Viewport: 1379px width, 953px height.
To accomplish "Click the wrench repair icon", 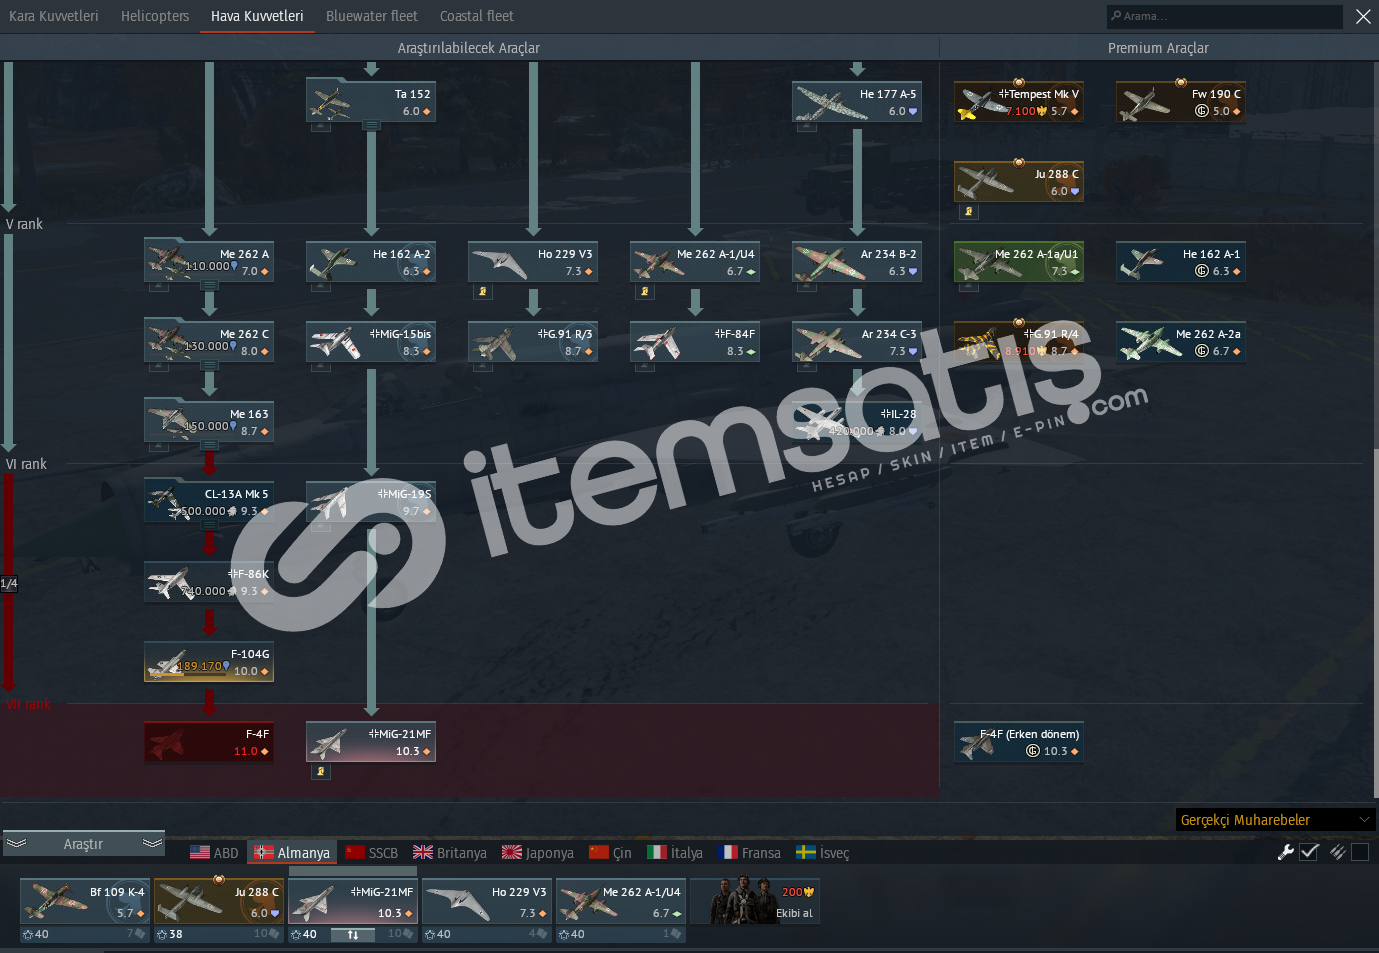I will tap(1286, 852).
